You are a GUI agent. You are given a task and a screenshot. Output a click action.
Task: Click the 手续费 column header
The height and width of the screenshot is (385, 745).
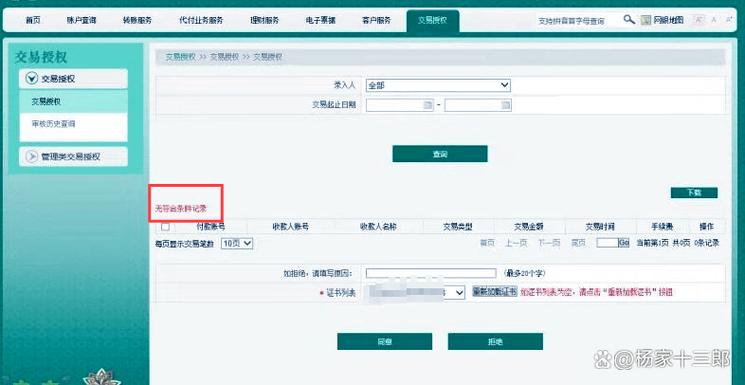coord(662,227)
